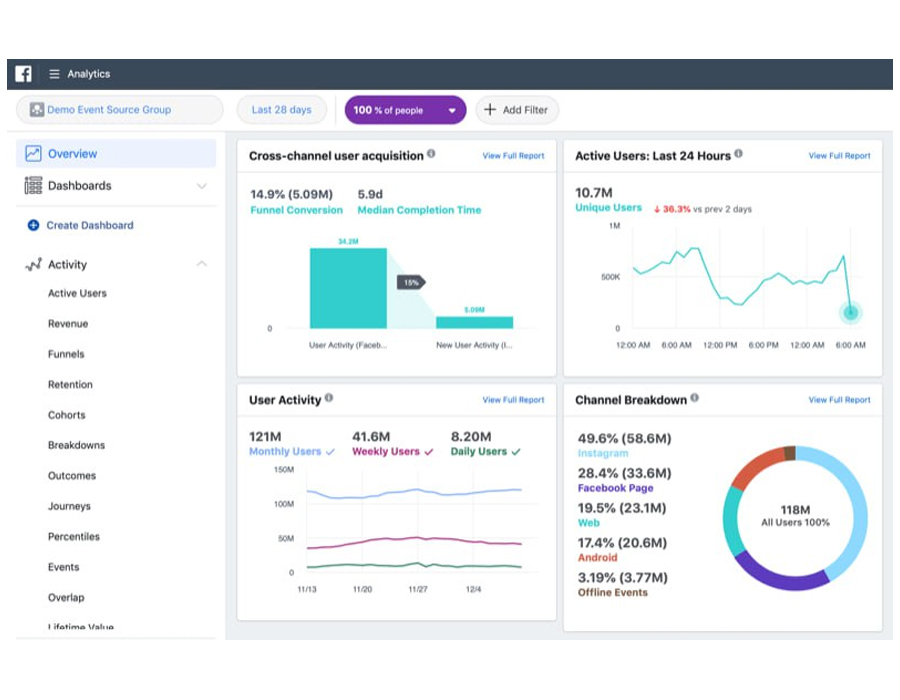Click the Facebook logo icon
This screenshot has height=700, width=900.
coord(23,74)
